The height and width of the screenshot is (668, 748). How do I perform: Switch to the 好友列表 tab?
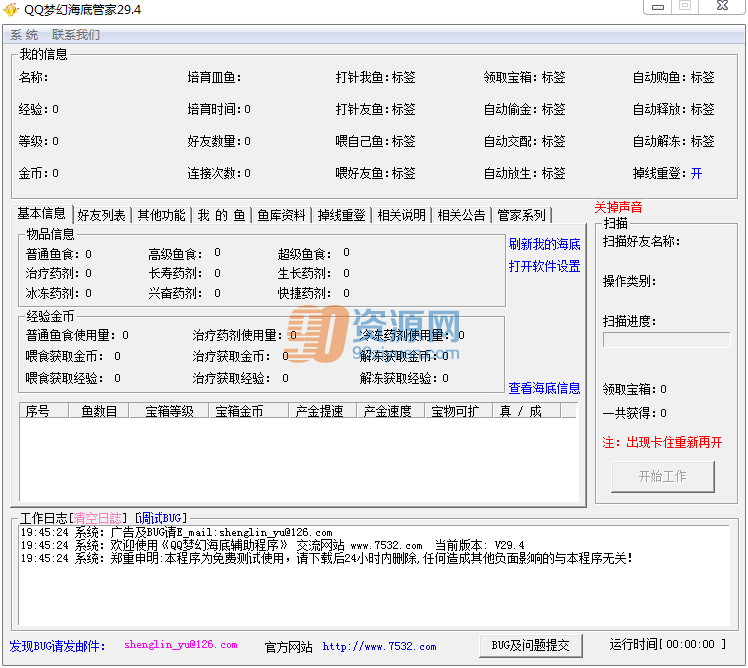102,215
